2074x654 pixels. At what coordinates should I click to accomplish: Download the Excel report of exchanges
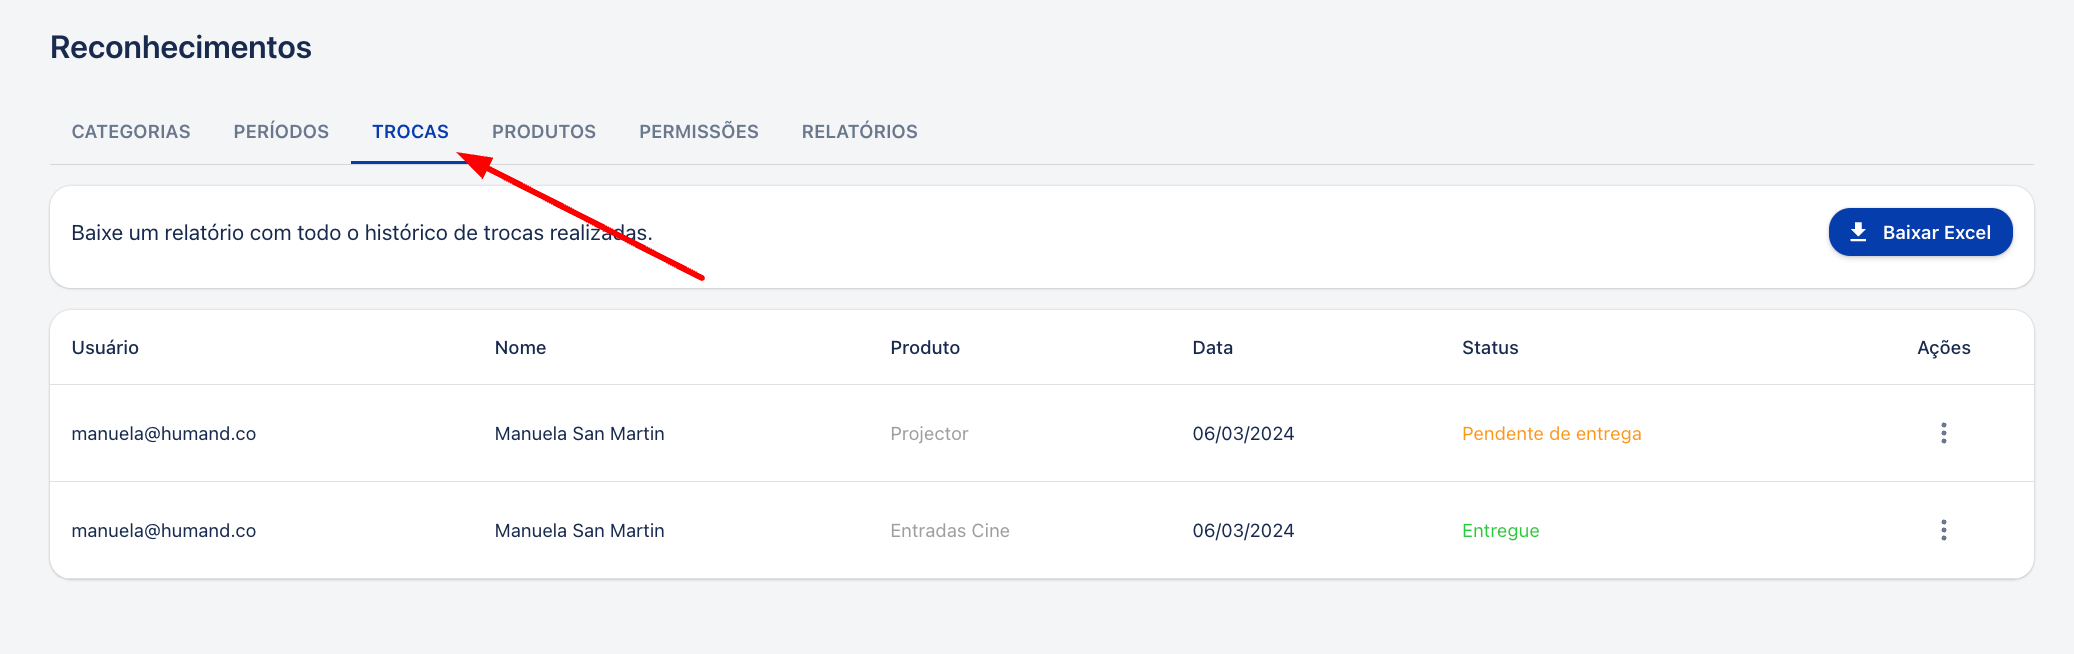pos(1920,232)
